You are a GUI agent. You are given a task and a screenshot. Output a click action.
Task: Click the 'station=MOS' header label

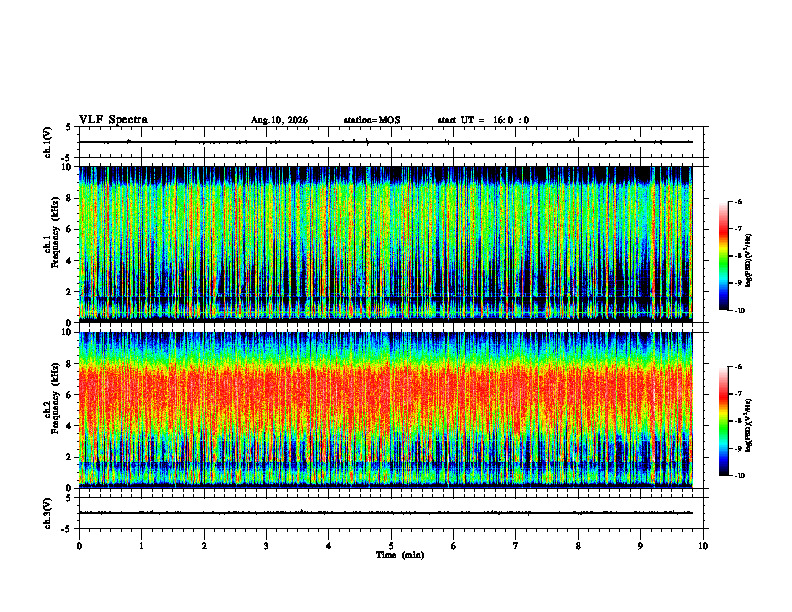click(x=372, y=120)
